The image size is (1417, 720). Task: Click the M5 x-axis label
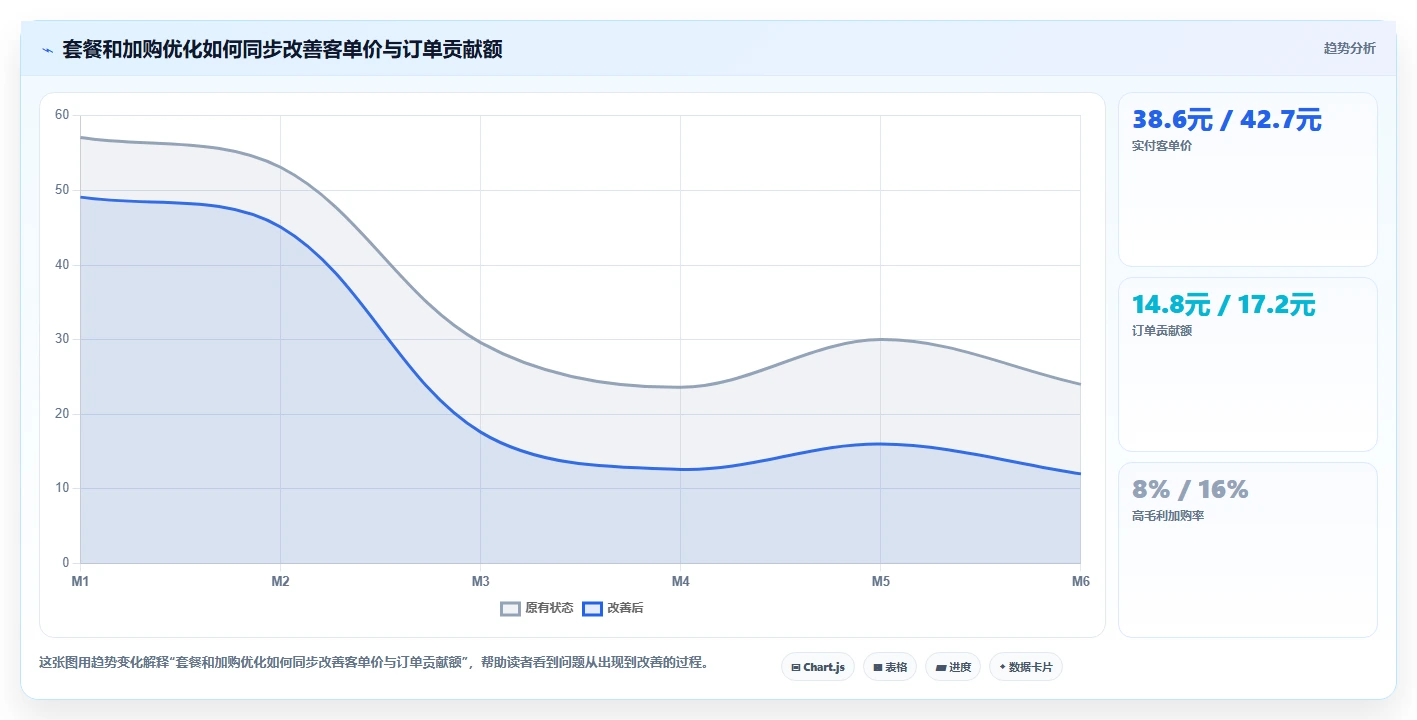tap(880, 581)
